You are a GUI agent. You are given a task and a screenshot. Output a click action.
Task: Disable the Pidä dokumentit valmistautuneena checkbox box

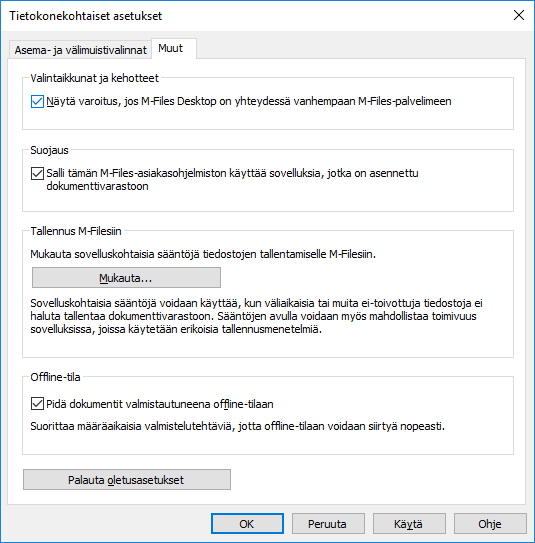[x=37, y=404]
